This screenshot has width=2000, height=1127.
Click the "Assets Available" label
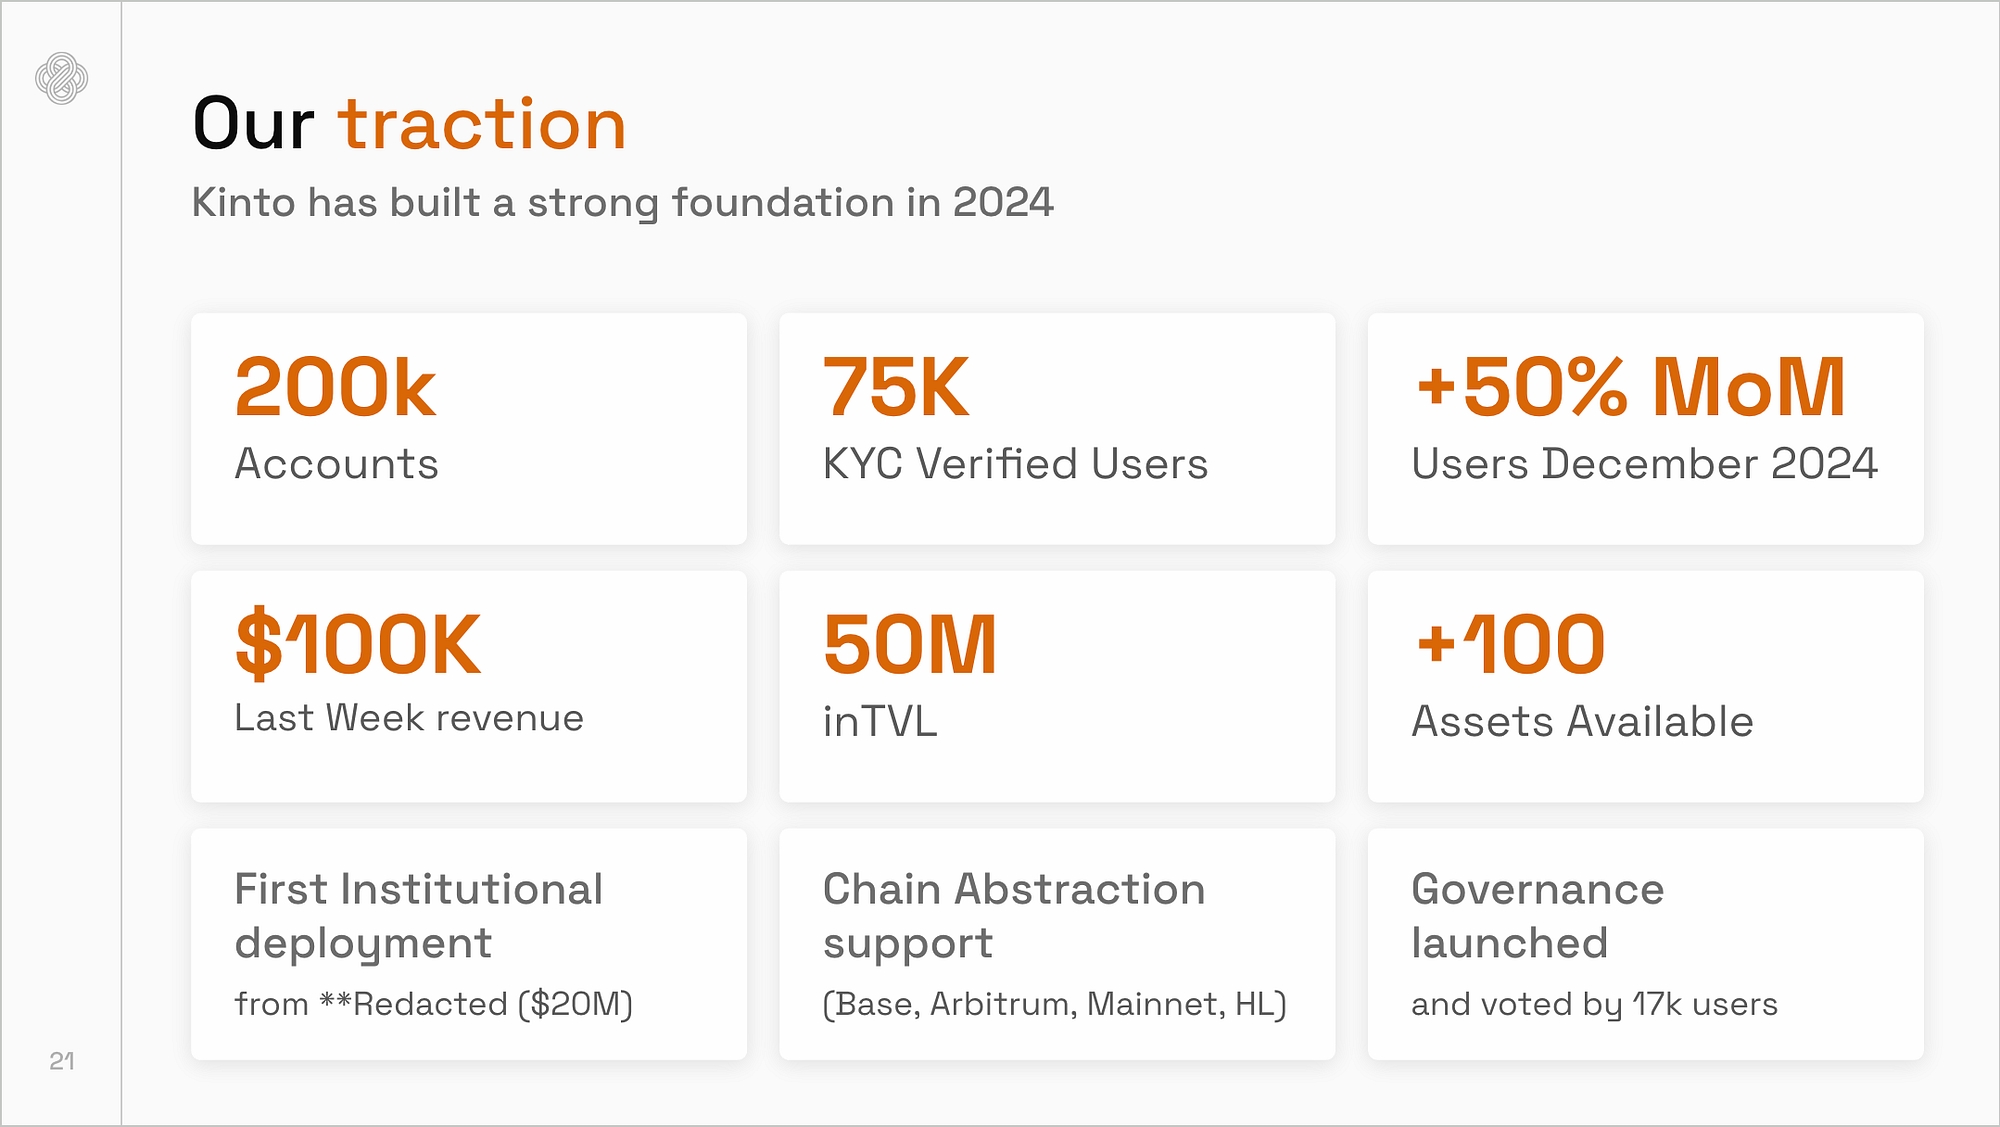coord(1582,721)
